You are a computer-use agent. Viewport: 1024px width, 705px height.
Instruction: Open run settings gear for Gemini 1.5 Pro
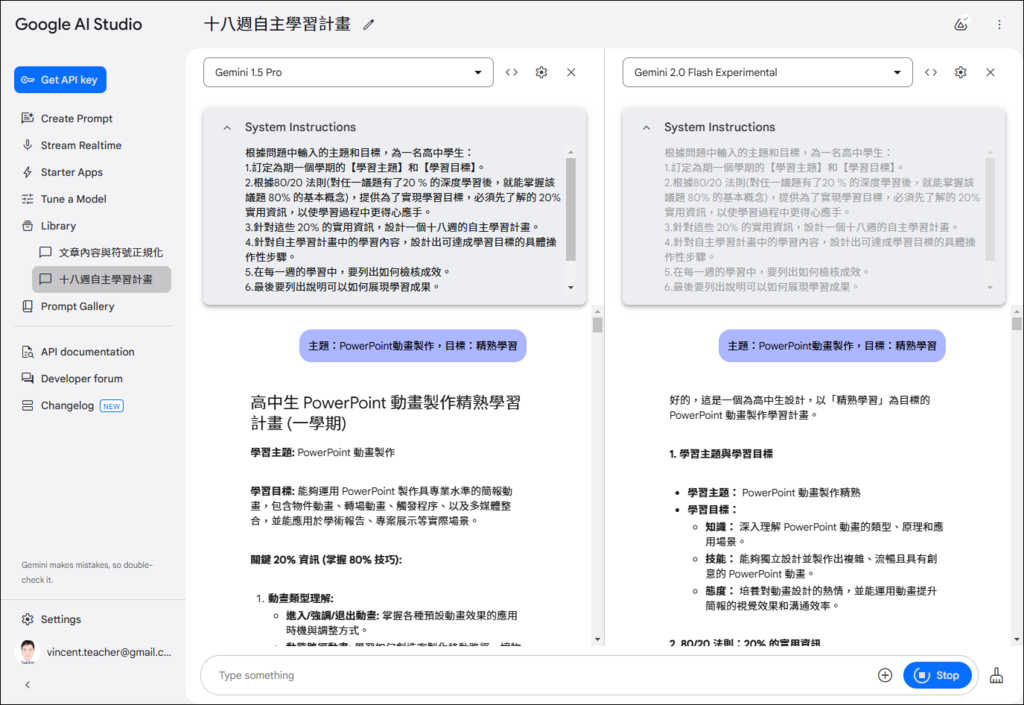(541, 72)
